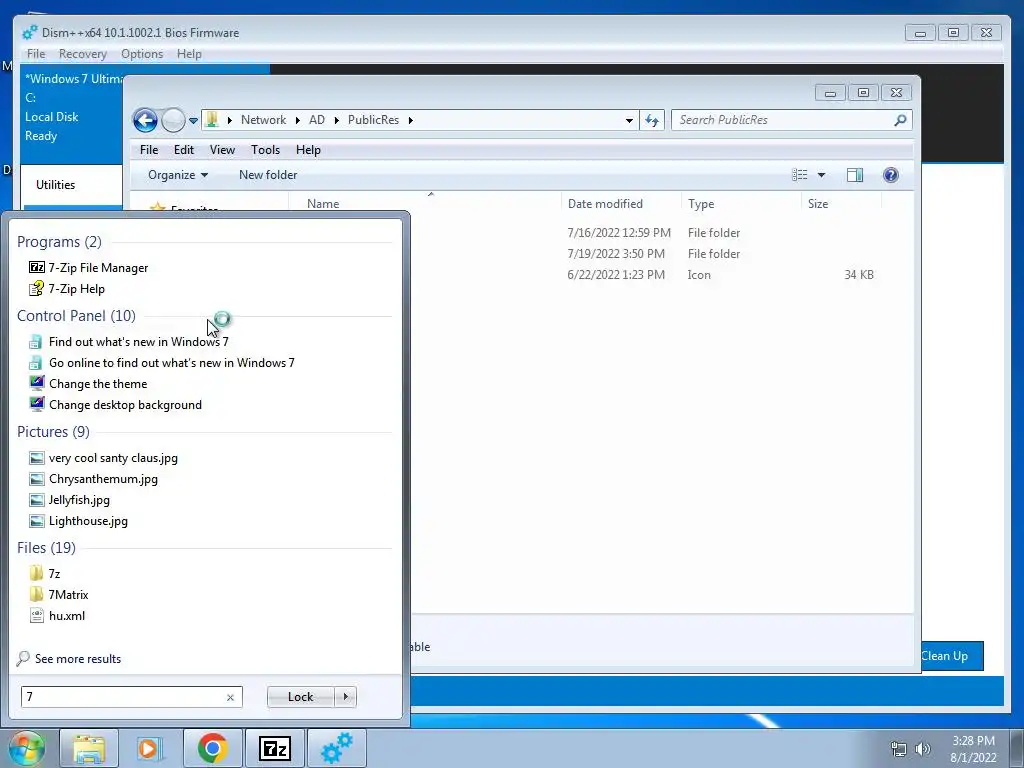This screenshot has height=768, width=1024.
Task: Open Chrysanthemum.jpg search result
Action: coord(93,479)
